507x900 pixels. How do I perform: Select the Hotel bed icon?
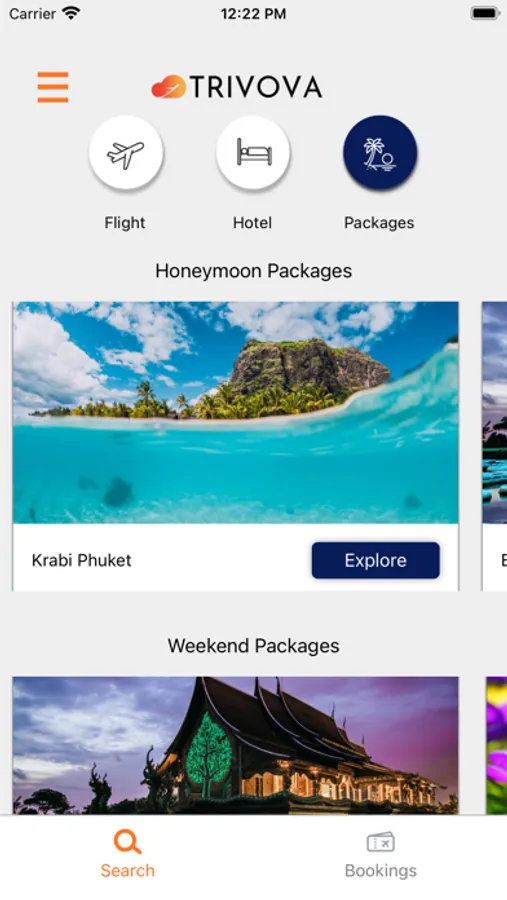pos(253,152)
